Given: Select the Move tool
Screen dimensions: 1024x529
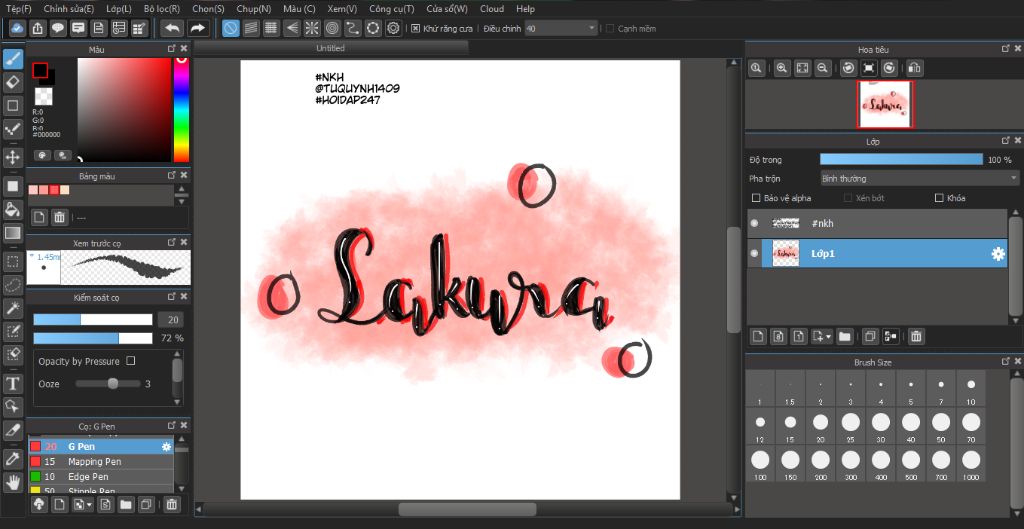Looking at the screenshot, I should point(13,157).
